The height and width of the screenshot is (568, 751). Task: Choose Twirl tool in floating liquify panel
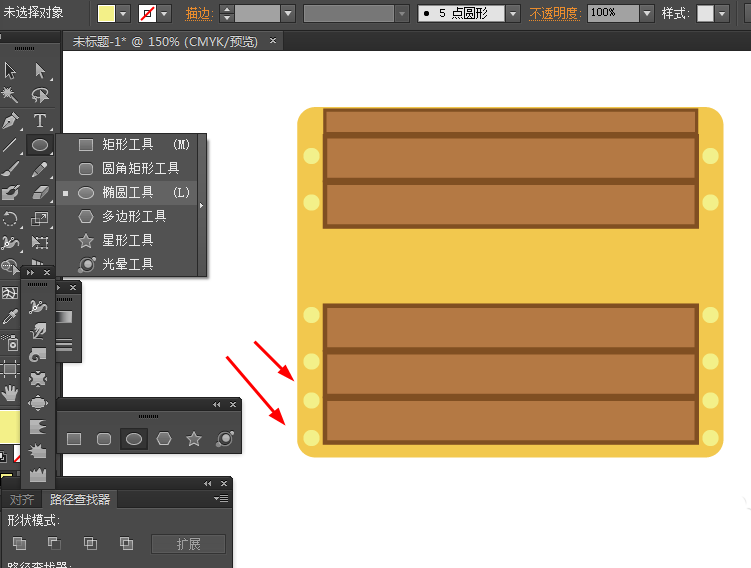coord(38,355)
